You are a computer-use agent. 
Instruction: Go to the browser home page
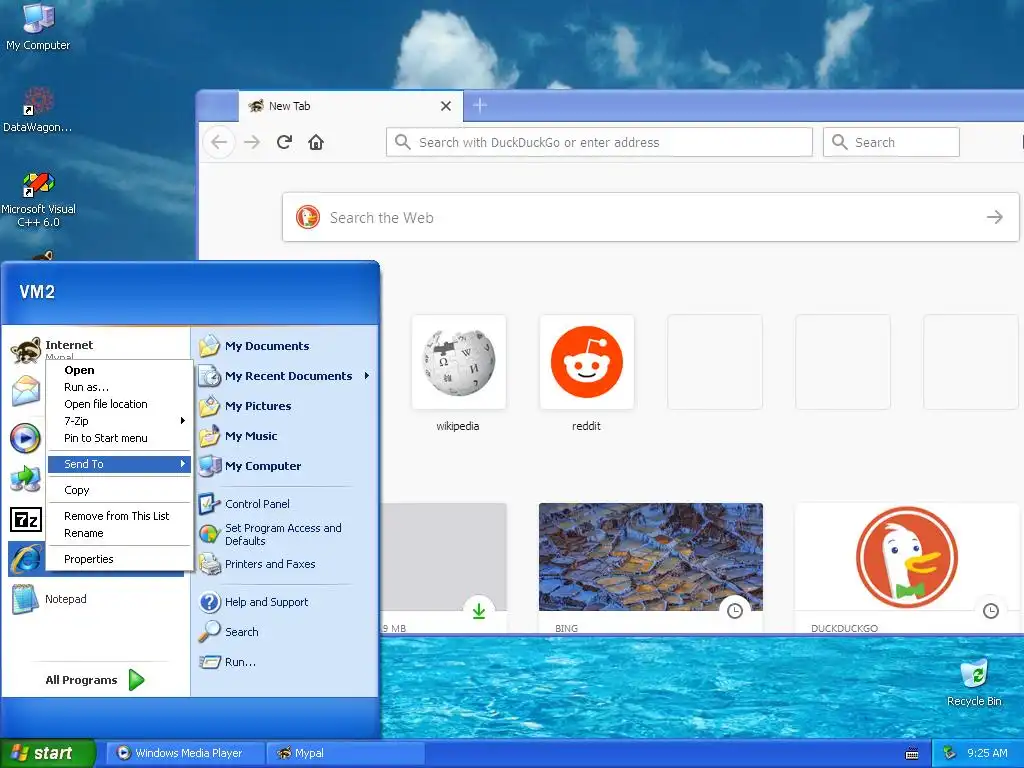(x=316, y=142)
